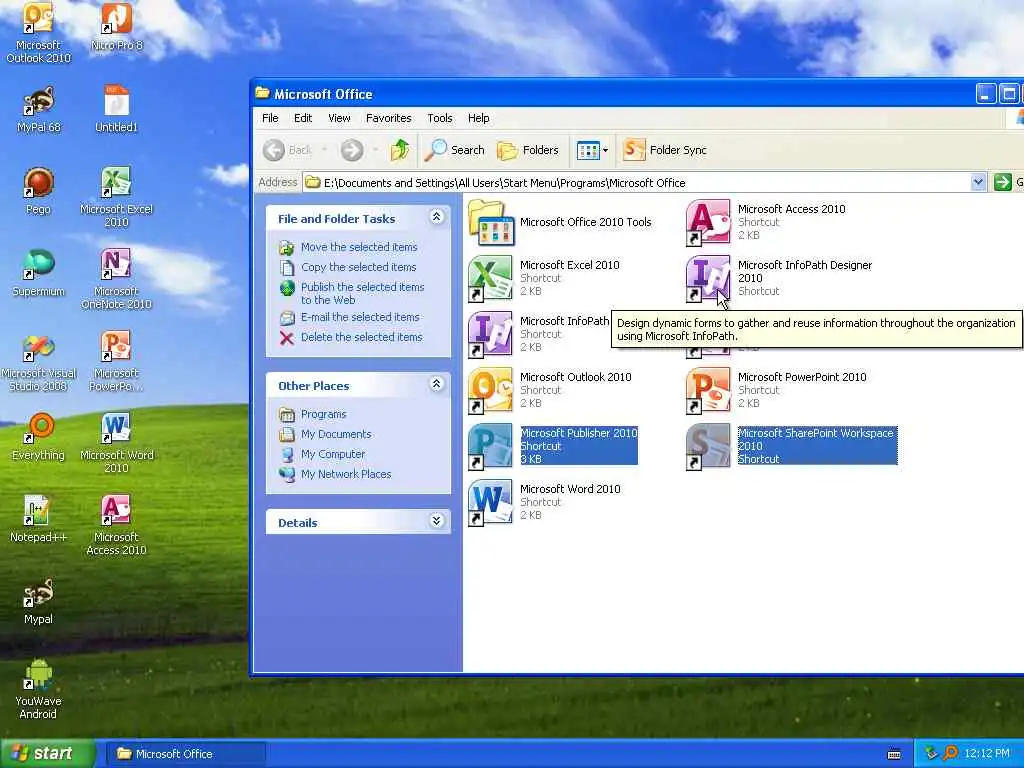Image resolution: width=1024 pixels, height=768 pixels.
Task: Click the Search toolbar button
Action: tap(455, 150)
